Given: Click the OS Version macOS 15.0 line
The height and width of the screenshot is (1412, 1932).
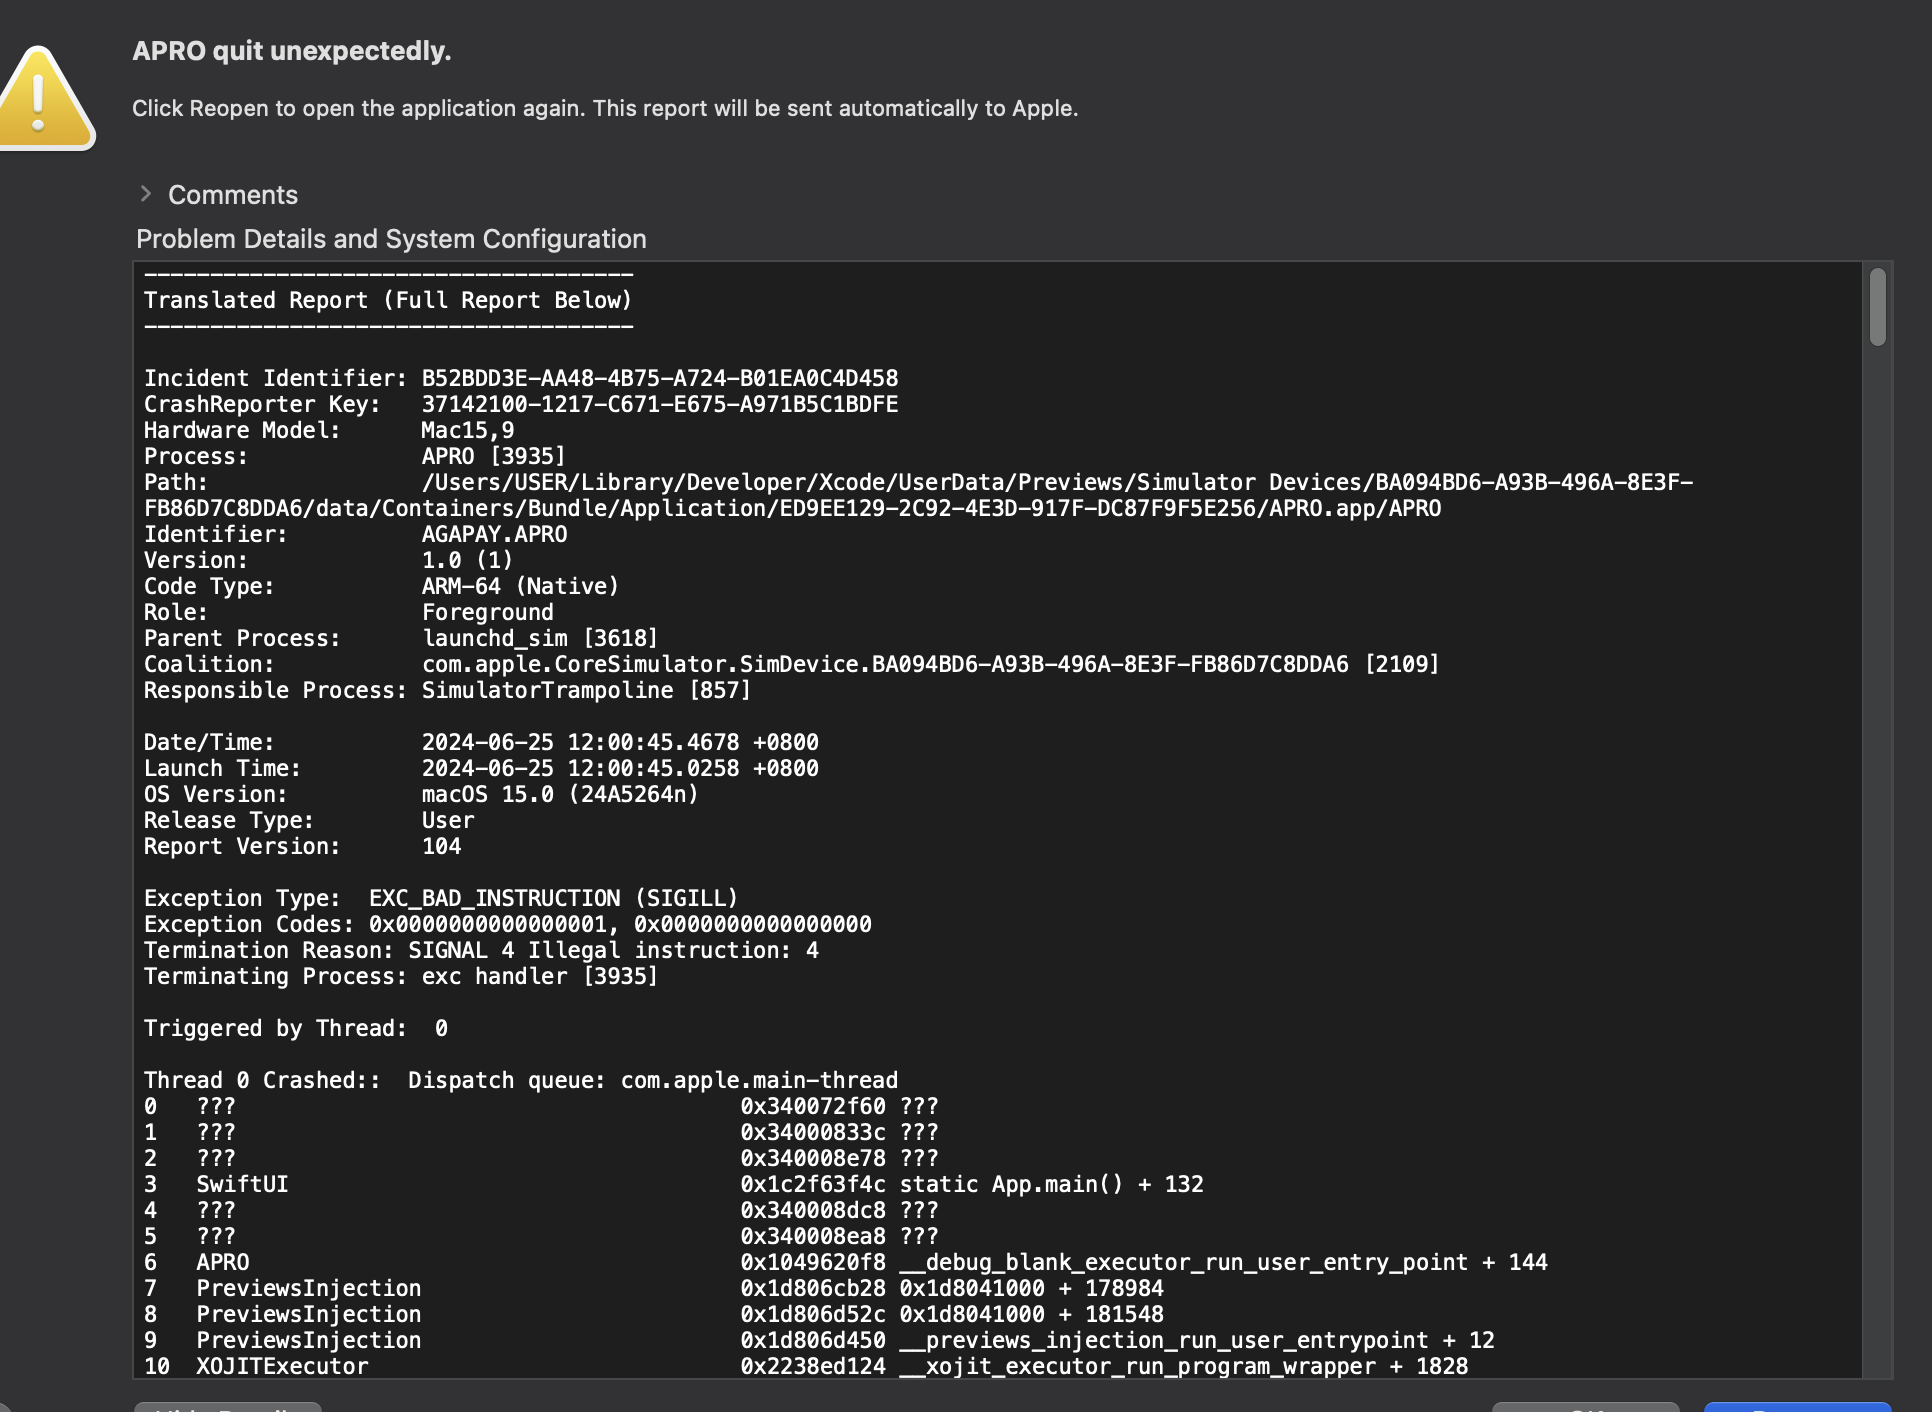Looking at the screenshot, I should 420,794.
